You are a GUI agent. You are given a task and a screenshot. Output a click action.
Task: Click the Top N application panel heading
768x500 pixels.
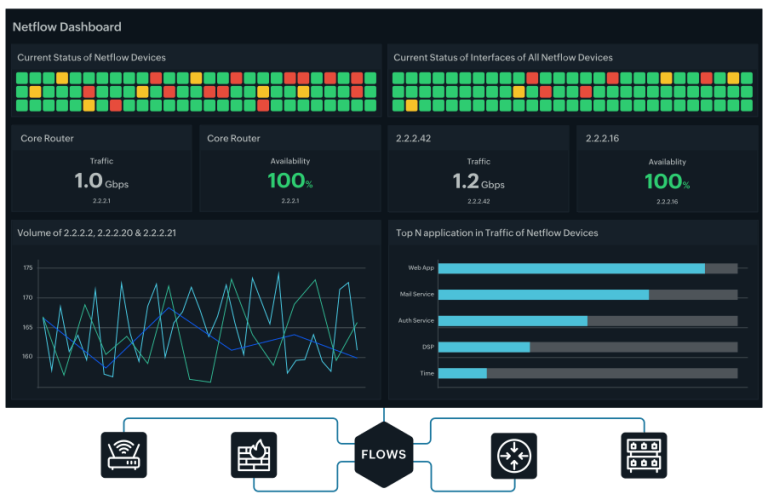coord(497,233)
